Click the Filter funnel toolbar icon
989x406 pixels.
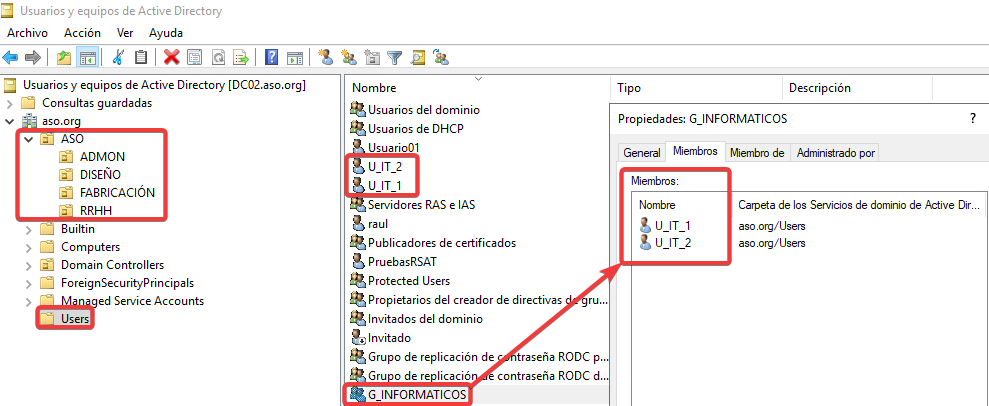pos(394,57)
